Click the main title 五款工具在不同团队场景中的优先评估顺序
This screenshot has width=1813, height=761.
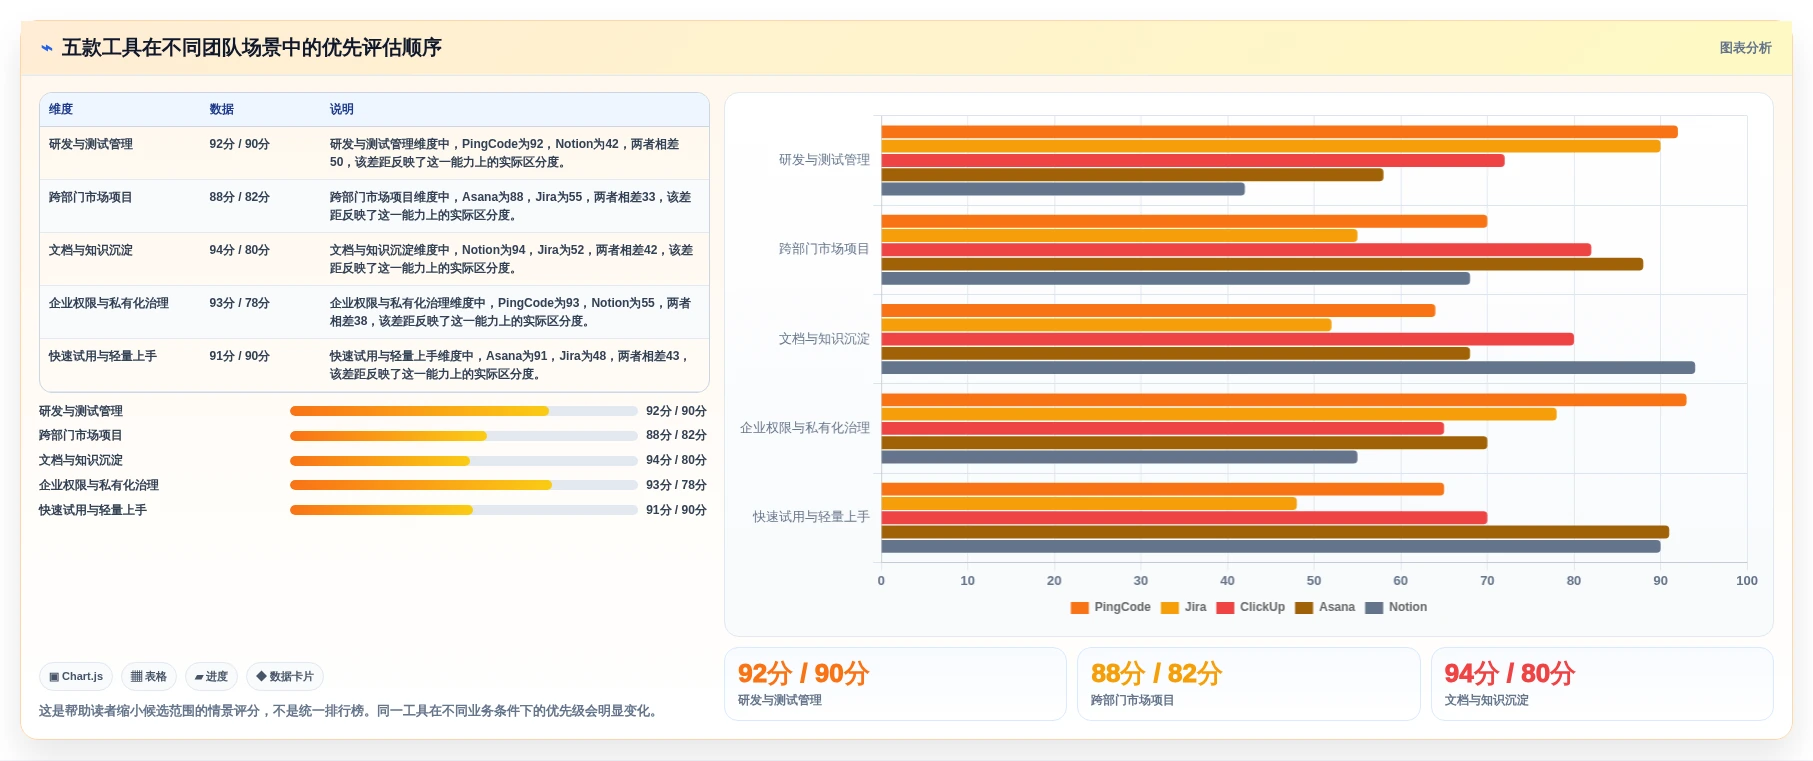click(x=252, y=48)
